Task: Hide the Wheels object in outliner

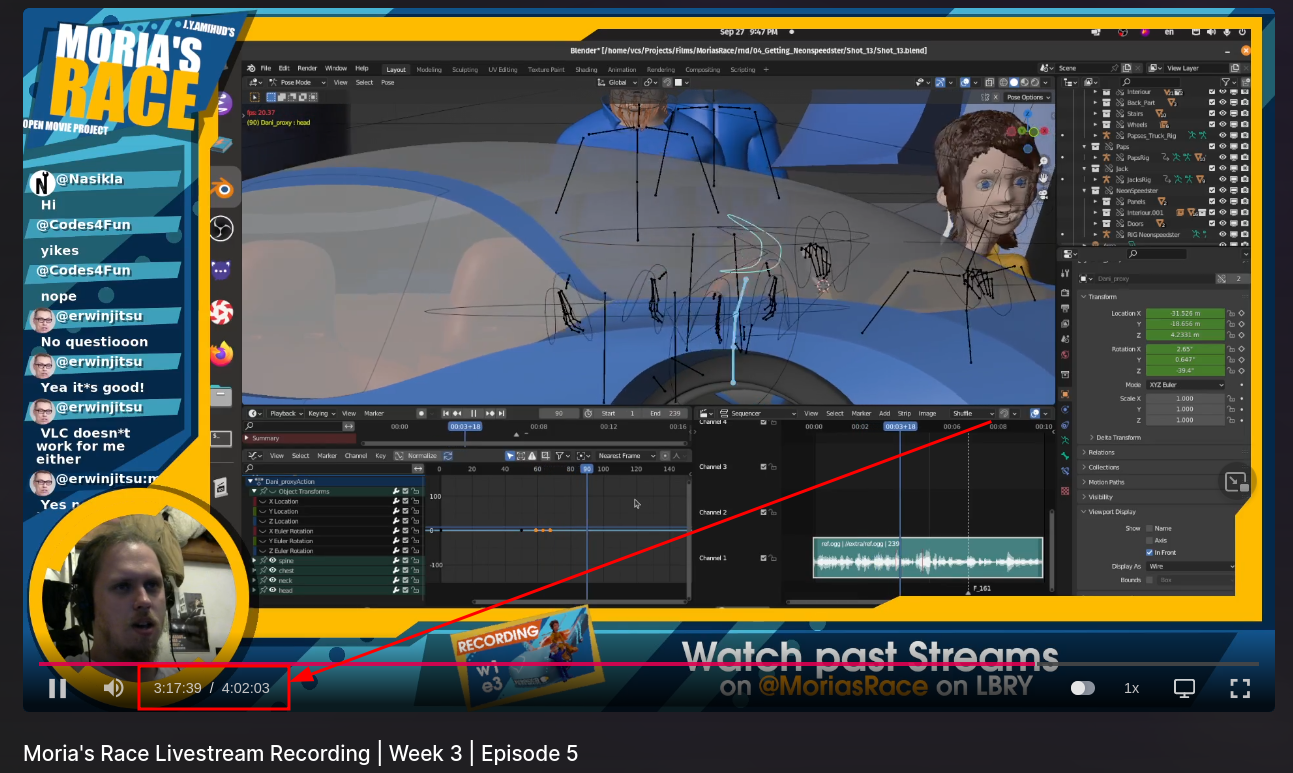Action: [x=1222, y=125]
